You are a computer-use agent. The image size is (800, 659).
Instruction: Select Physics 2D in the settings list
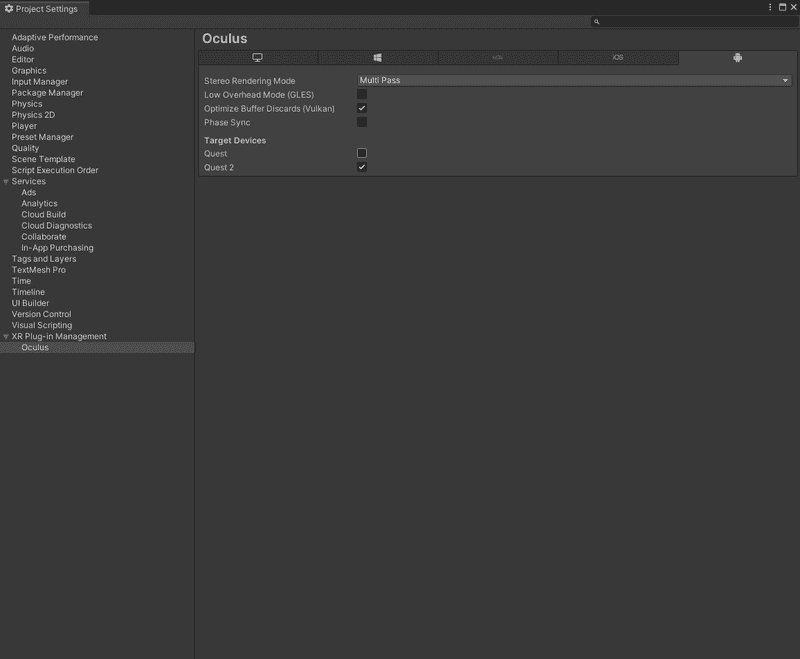[33, 115]
